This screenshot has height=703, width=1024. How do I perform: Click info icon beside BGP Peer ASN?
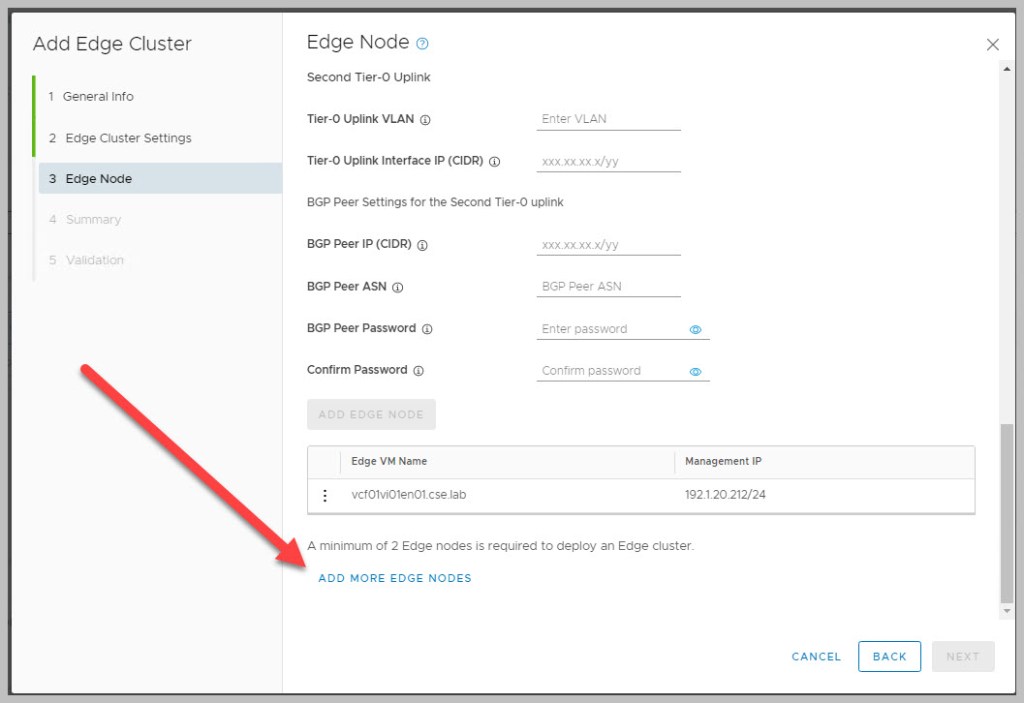pos(398,287)
